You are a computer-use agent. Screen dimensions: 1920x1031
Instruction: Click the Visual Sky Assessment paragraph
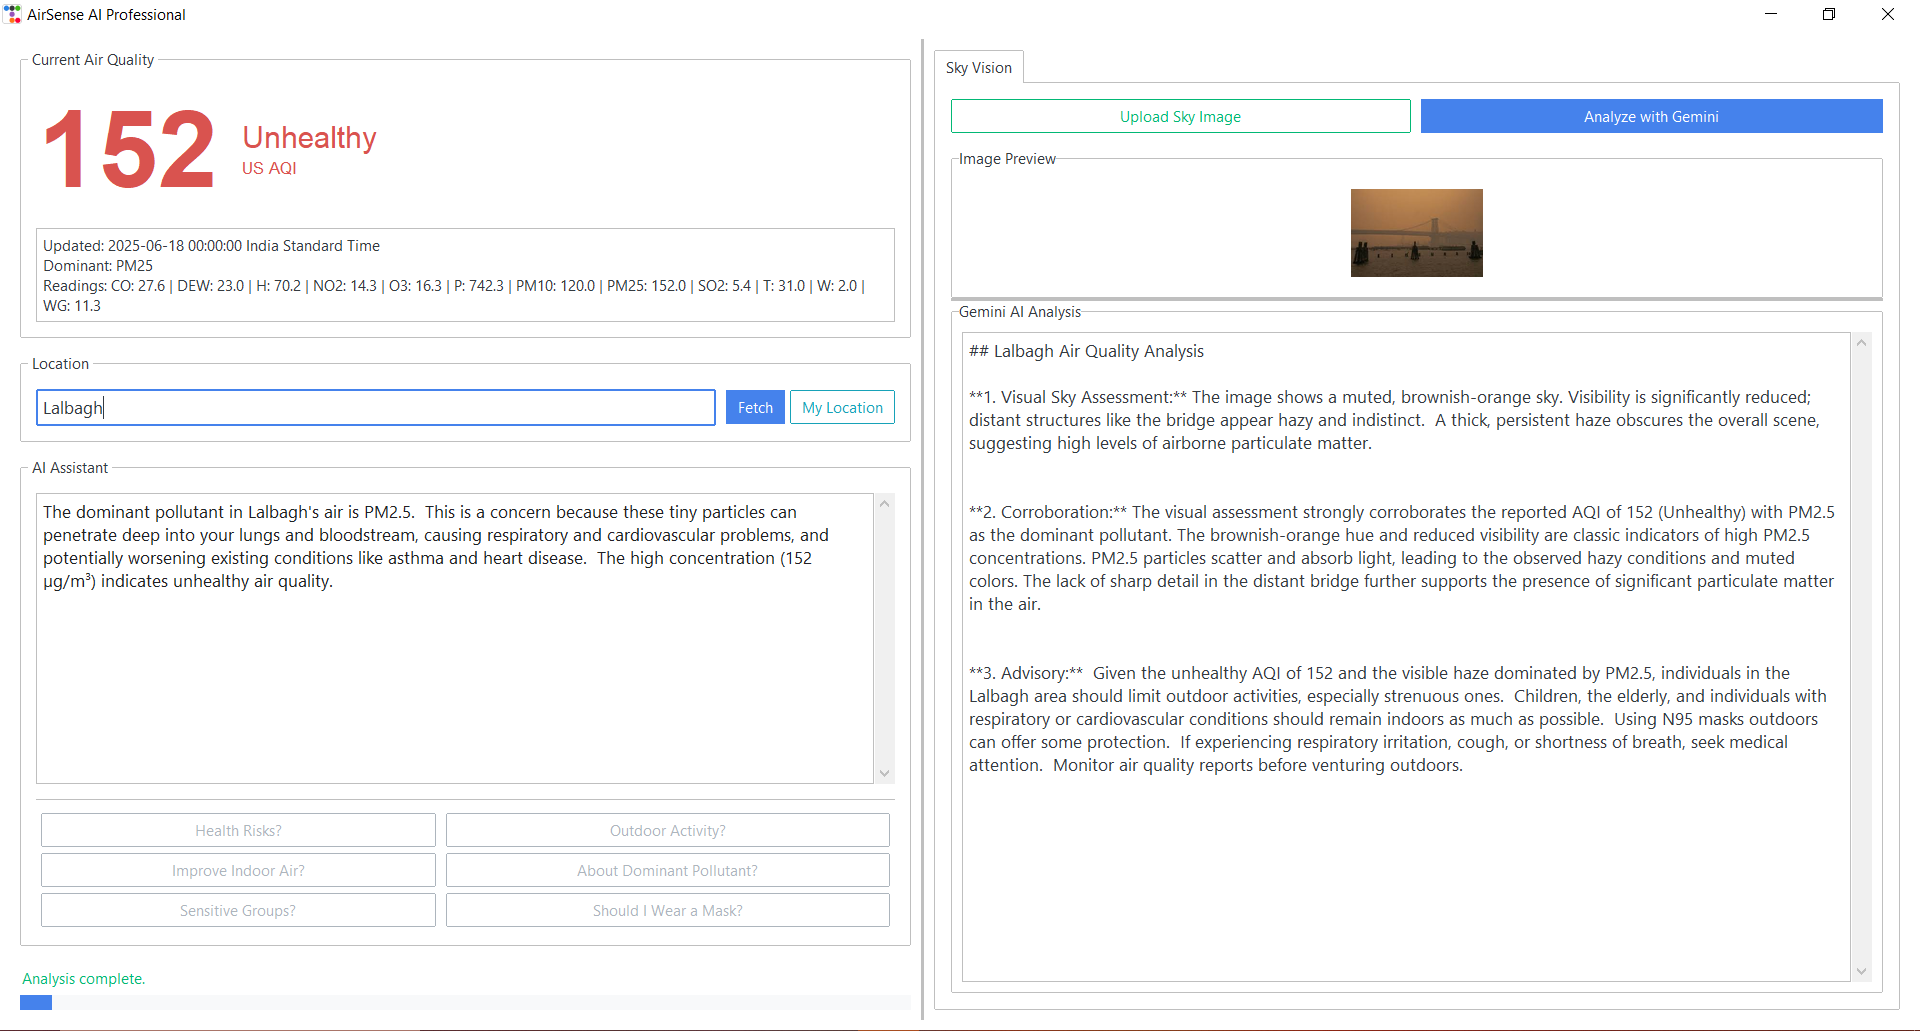point(1394,420)
